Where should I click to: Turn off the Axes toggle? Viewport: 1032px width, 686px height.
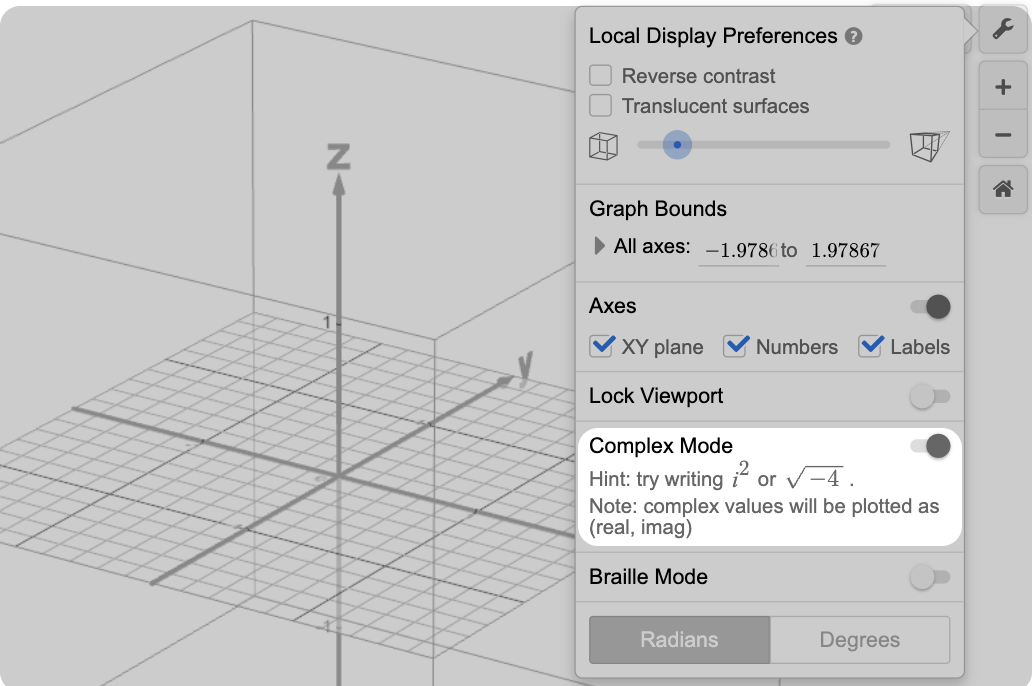tap(930, 307)
